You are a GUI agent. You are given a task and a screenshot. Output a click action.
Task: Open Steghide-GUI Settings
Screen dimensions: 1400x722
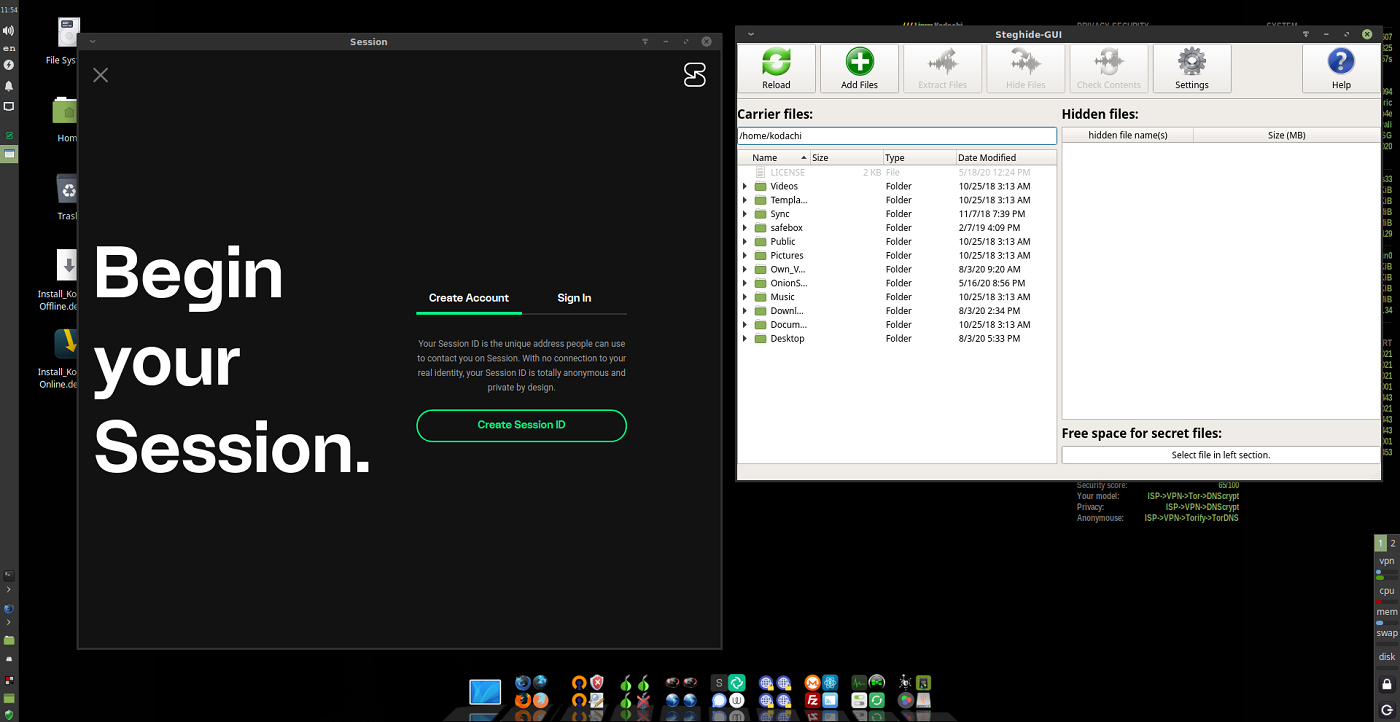pyautogui.click(x=1191, y=67)
